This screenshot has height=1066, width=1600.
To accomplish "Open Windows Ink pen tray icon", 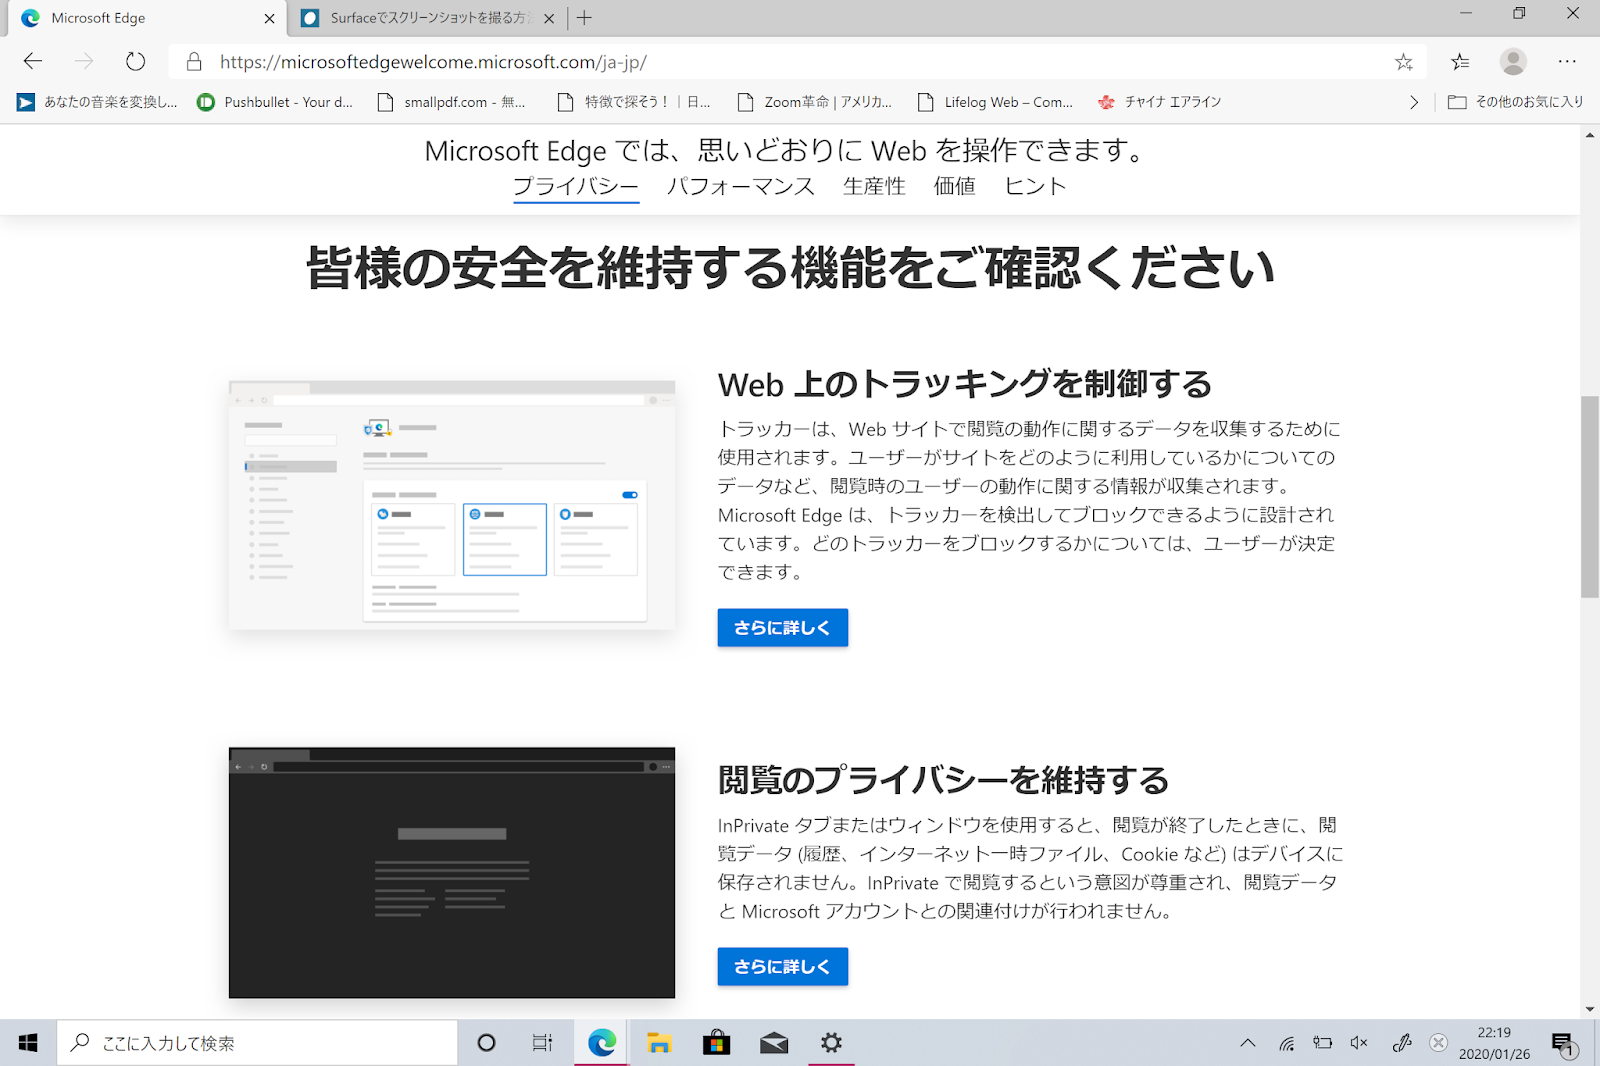I will [1402, 1043].
